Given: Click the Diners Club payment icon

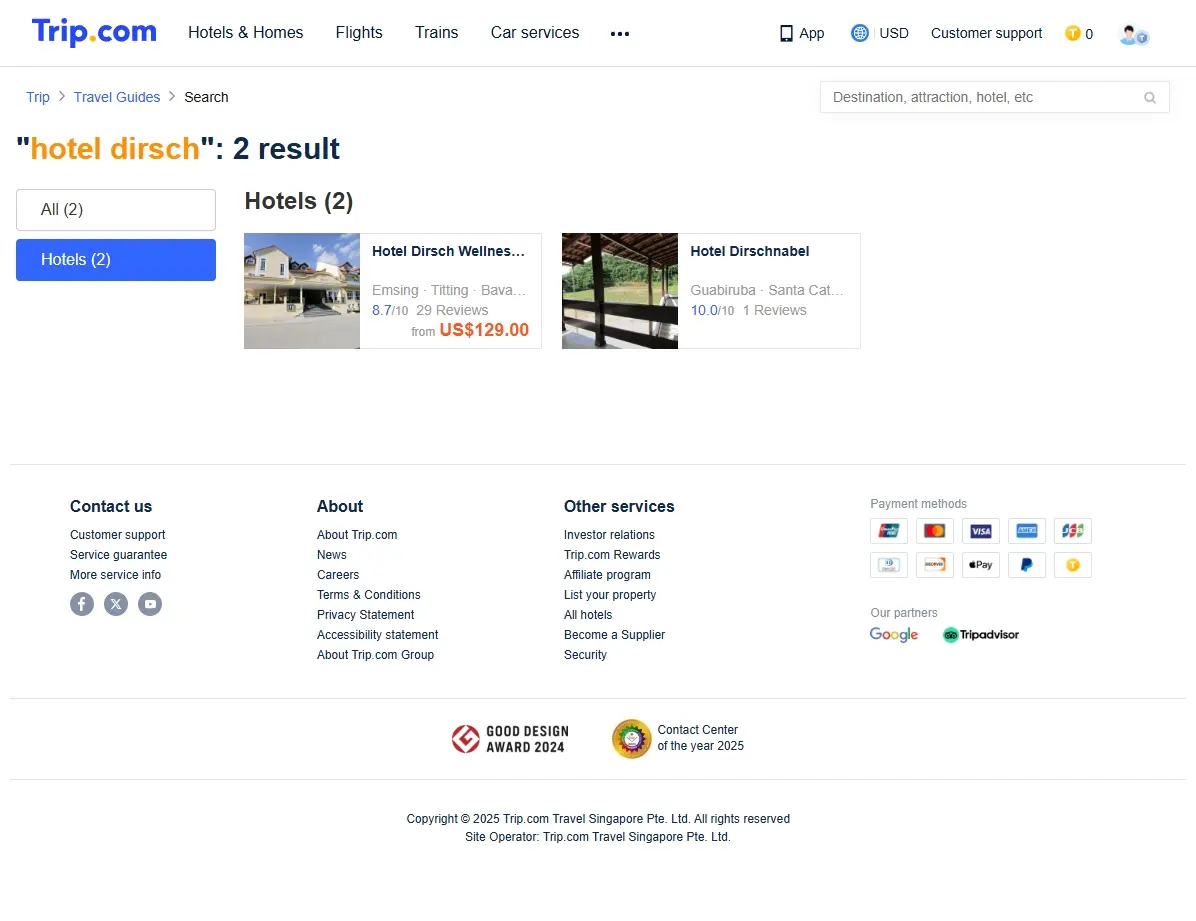Looking at the screenshot, I should click(889, 565).
